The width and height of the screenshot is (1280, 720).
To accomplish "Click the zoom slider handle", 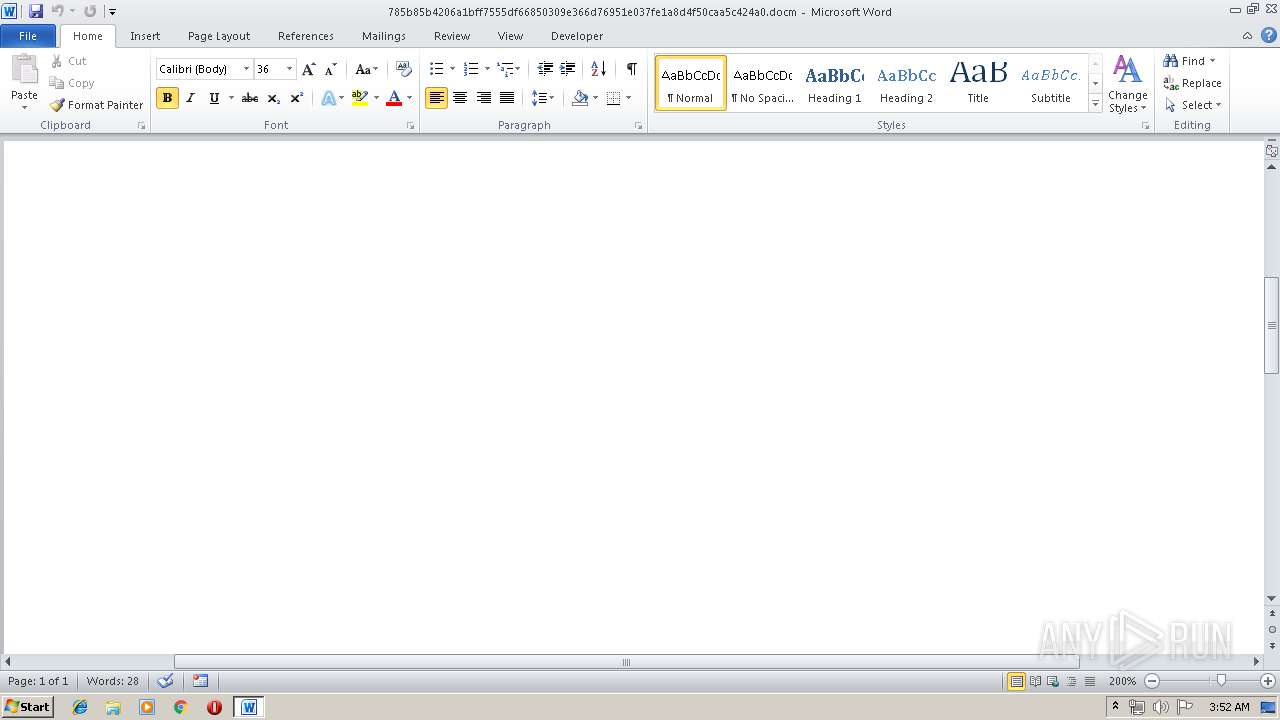I will [1221, 681].
